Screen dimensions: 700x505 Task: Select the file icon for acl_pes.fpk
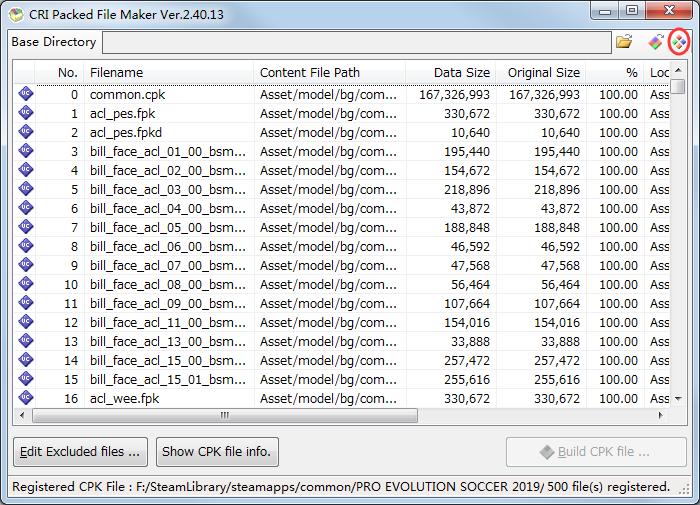26,113
